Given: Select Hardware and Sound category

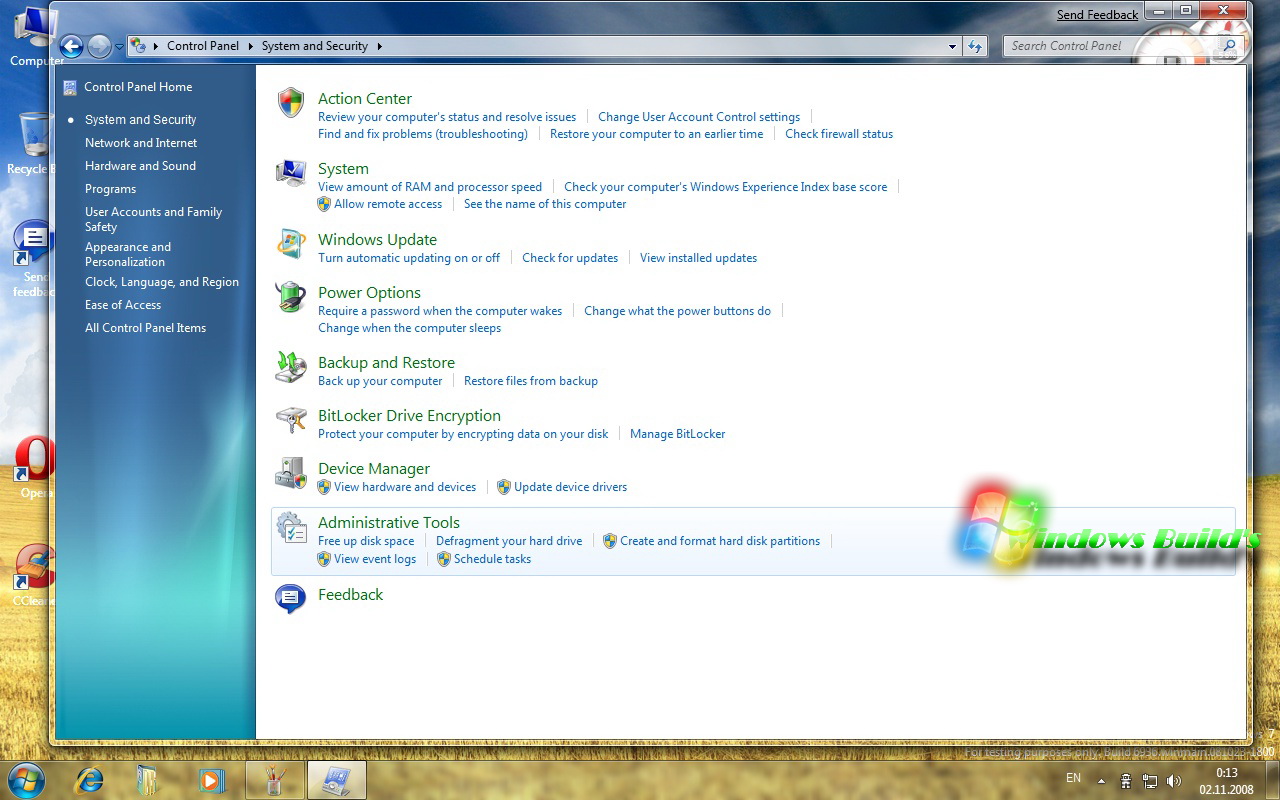Looking at the screenshot, I should coord(140,166).
